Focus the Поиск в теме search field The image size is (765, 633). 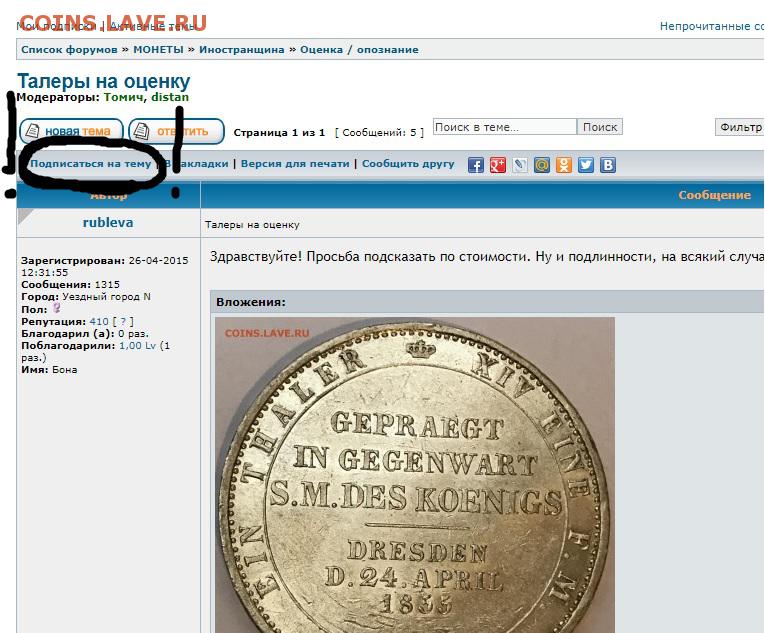(504, 127)
